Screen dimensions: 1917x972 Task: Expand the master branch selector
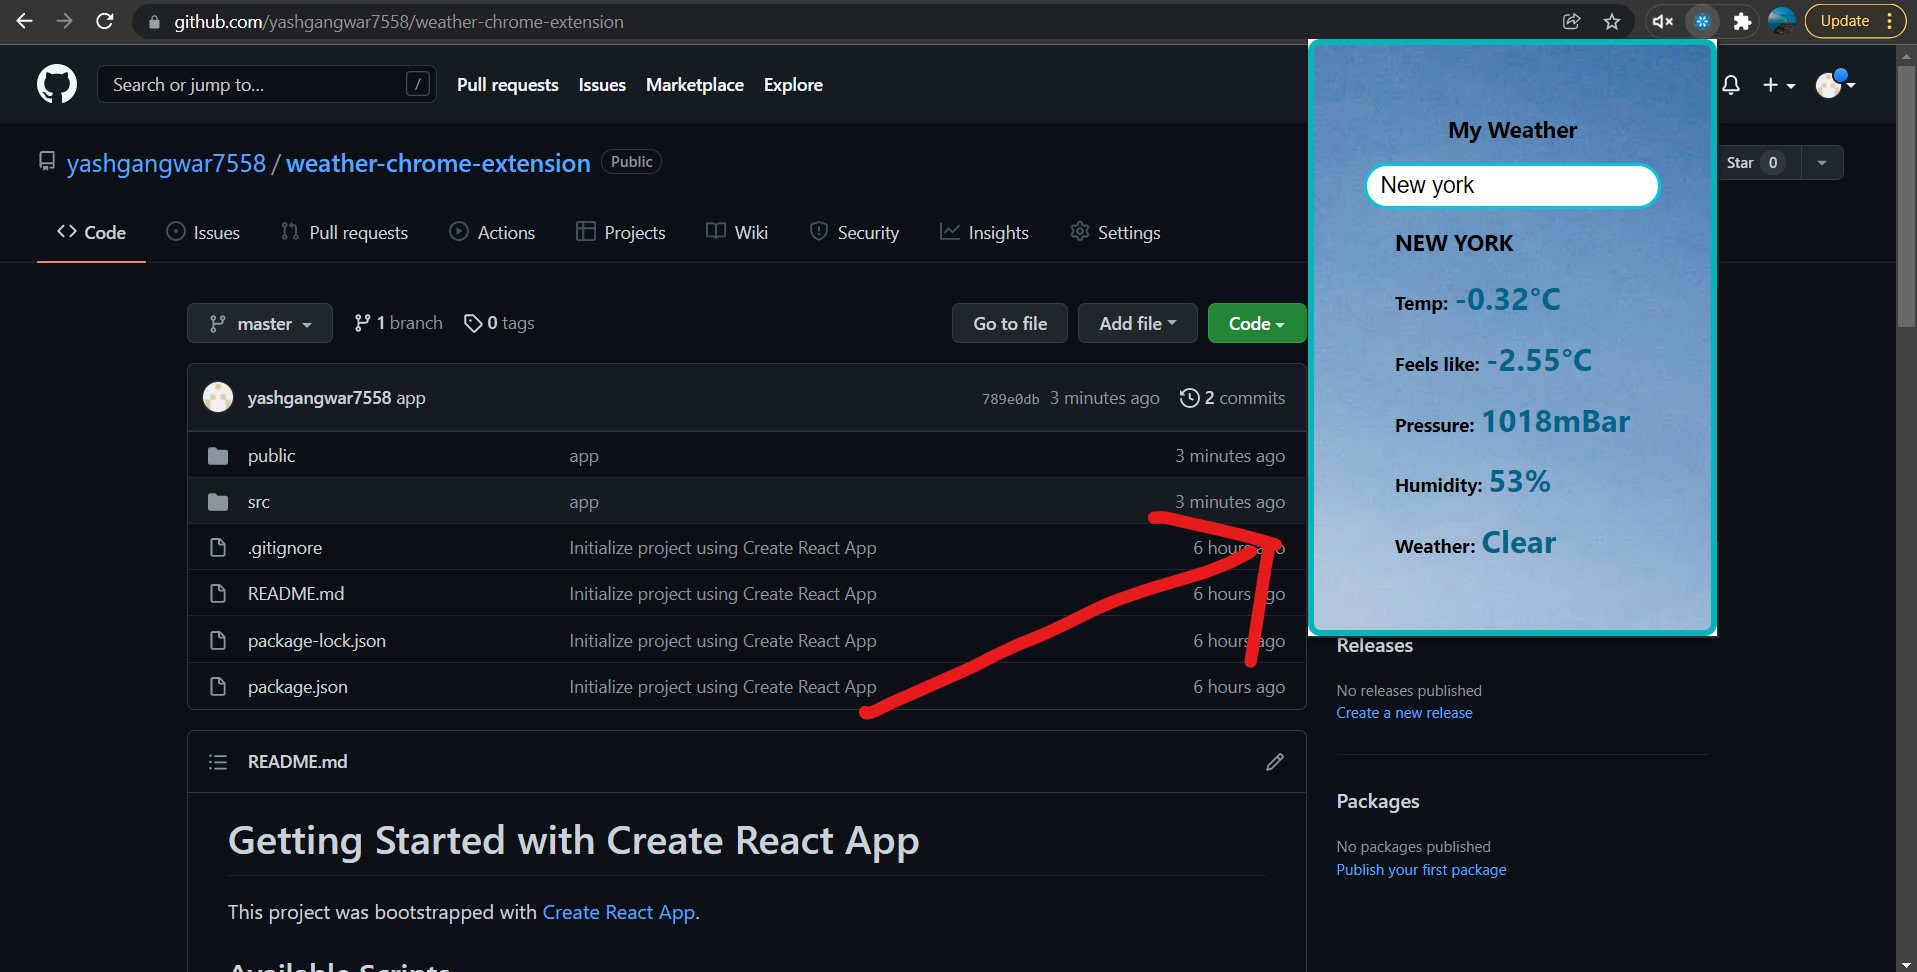[260, 323]
